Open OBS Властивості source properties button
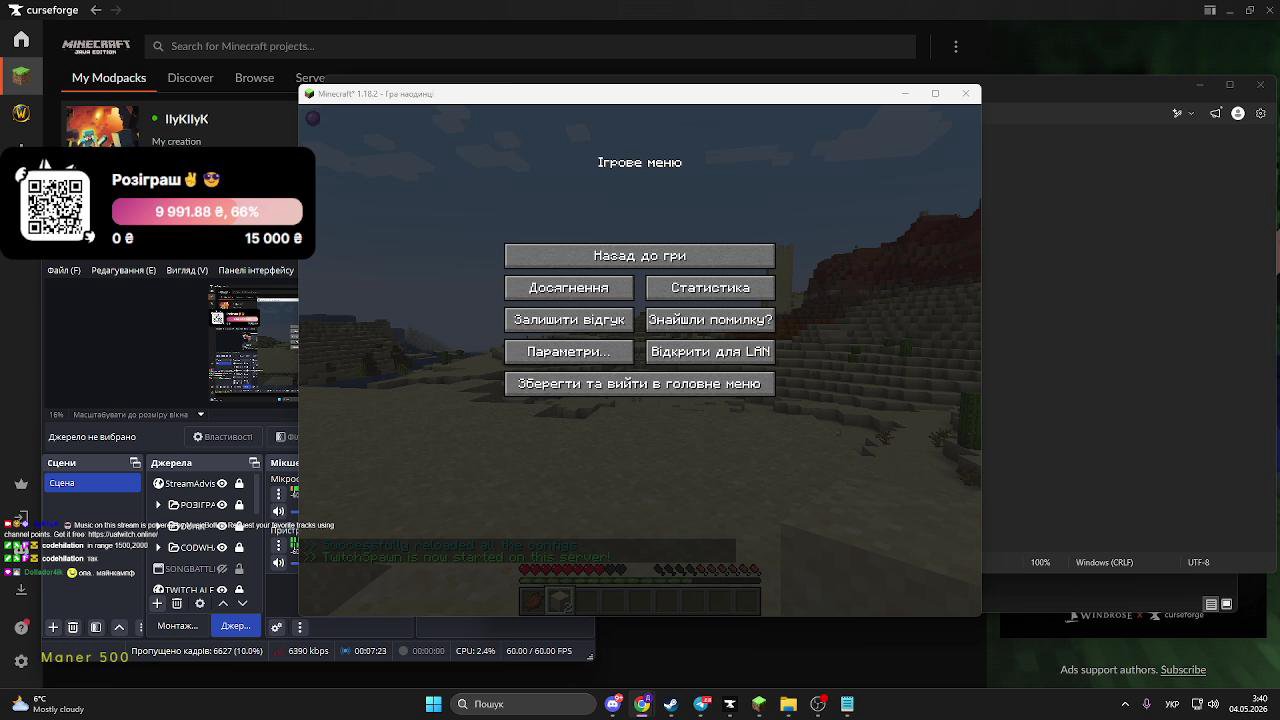The width and height of the screenshot is (1280, 720). click(x=223, y=437)
